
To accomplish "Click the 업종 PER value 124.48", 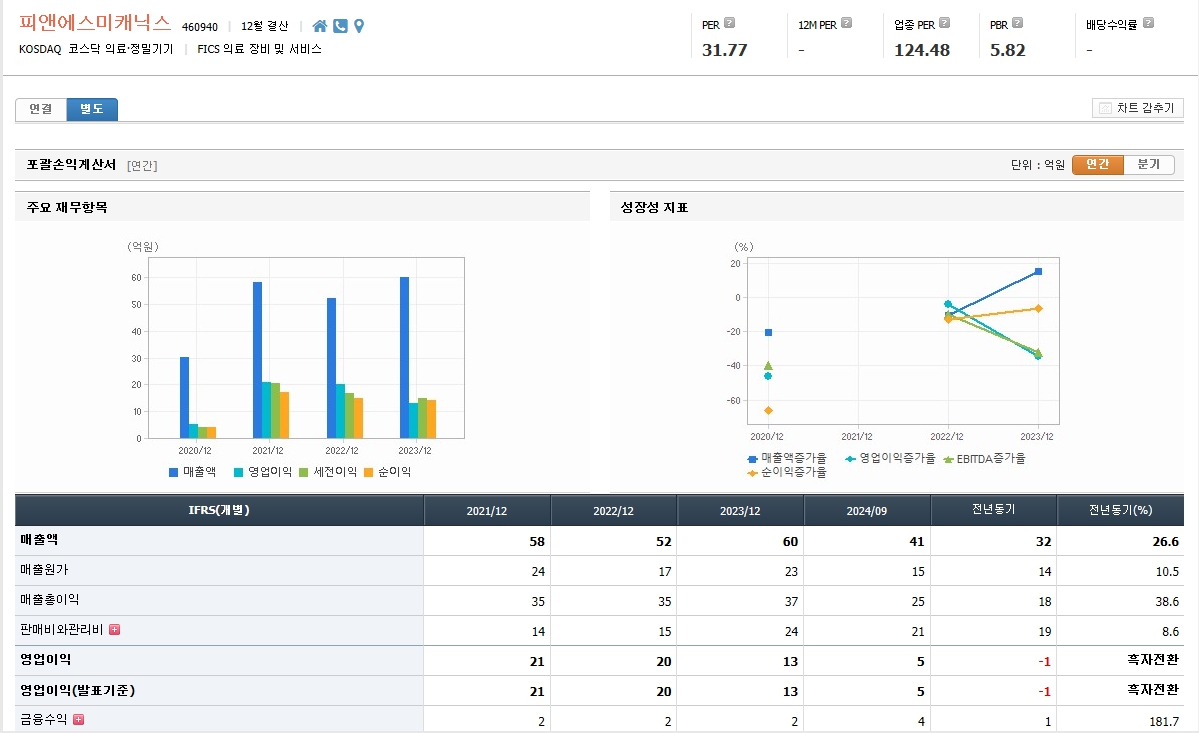I will click(x=921, y=50).
